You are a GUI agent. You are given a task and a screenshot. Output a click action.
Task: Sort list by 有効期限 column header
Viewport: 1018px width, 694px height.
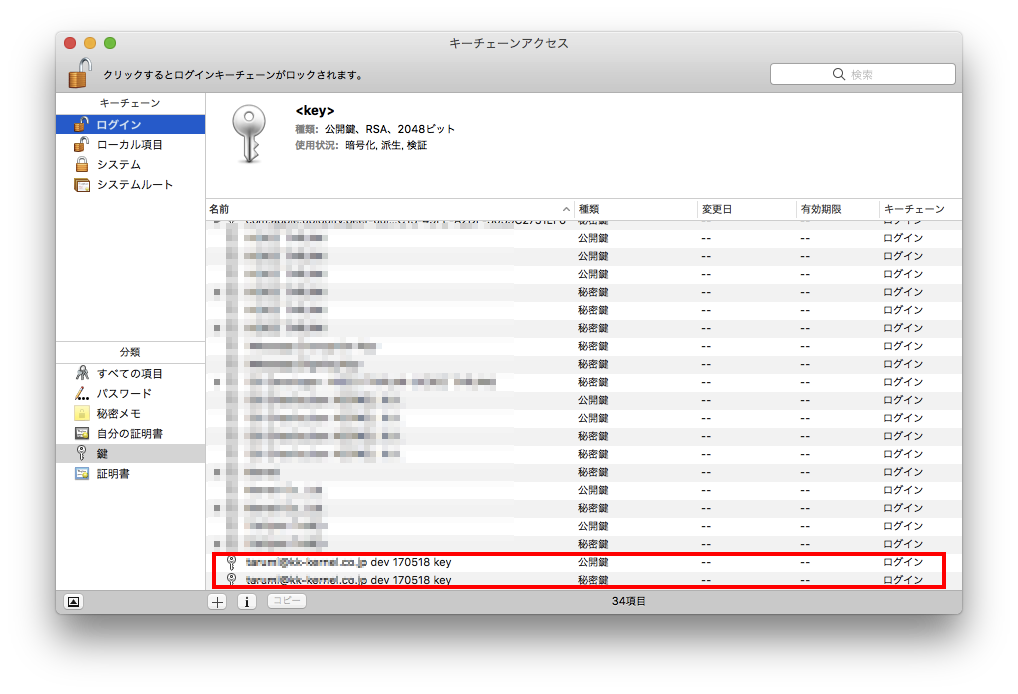836,209
